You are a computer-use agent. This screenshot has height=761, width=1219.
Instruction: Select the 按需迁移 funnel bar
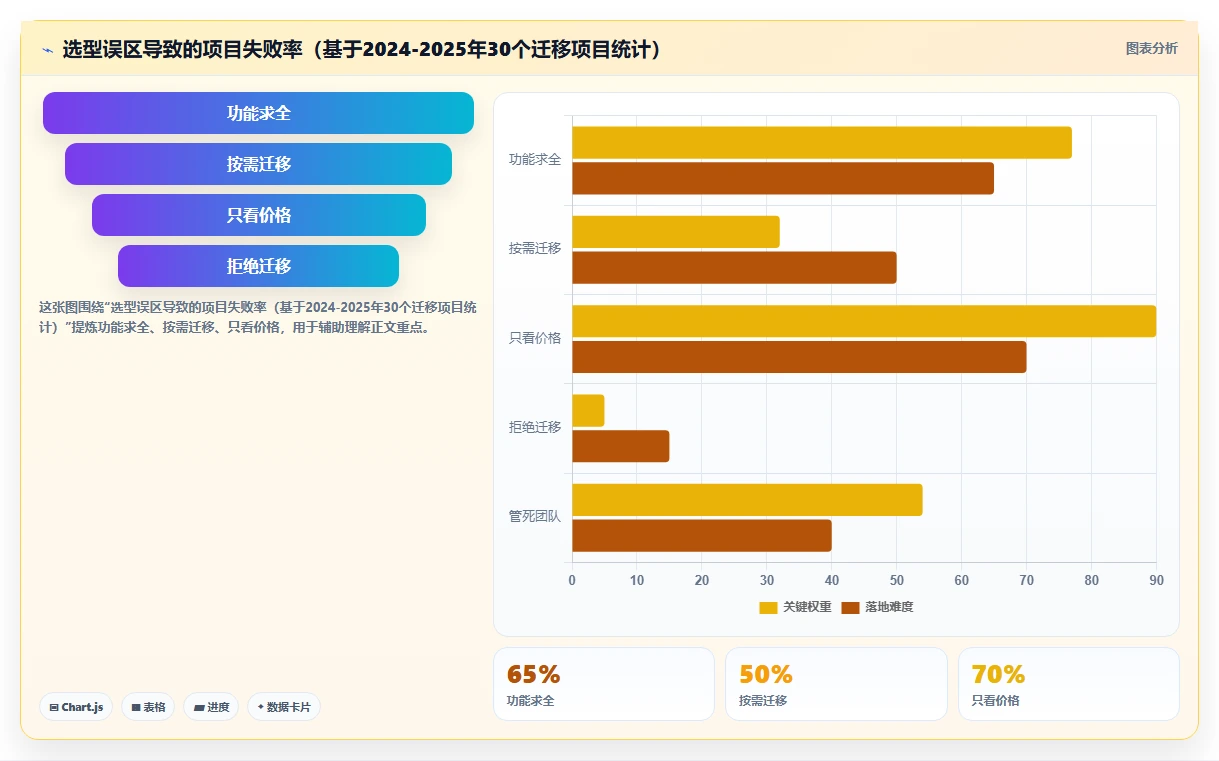pyautogui.click(x=258, y=164)
